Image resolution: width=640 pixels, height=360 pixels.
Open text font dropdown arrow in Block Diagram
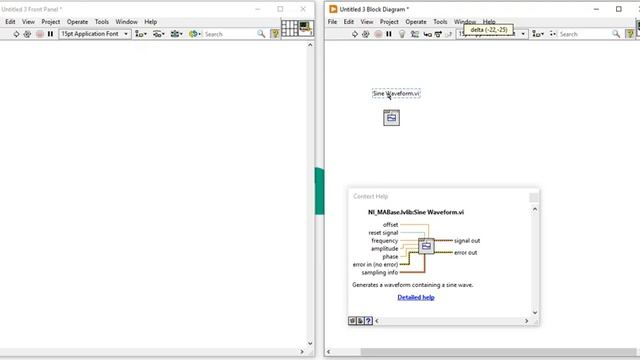(x=523, y=34)
